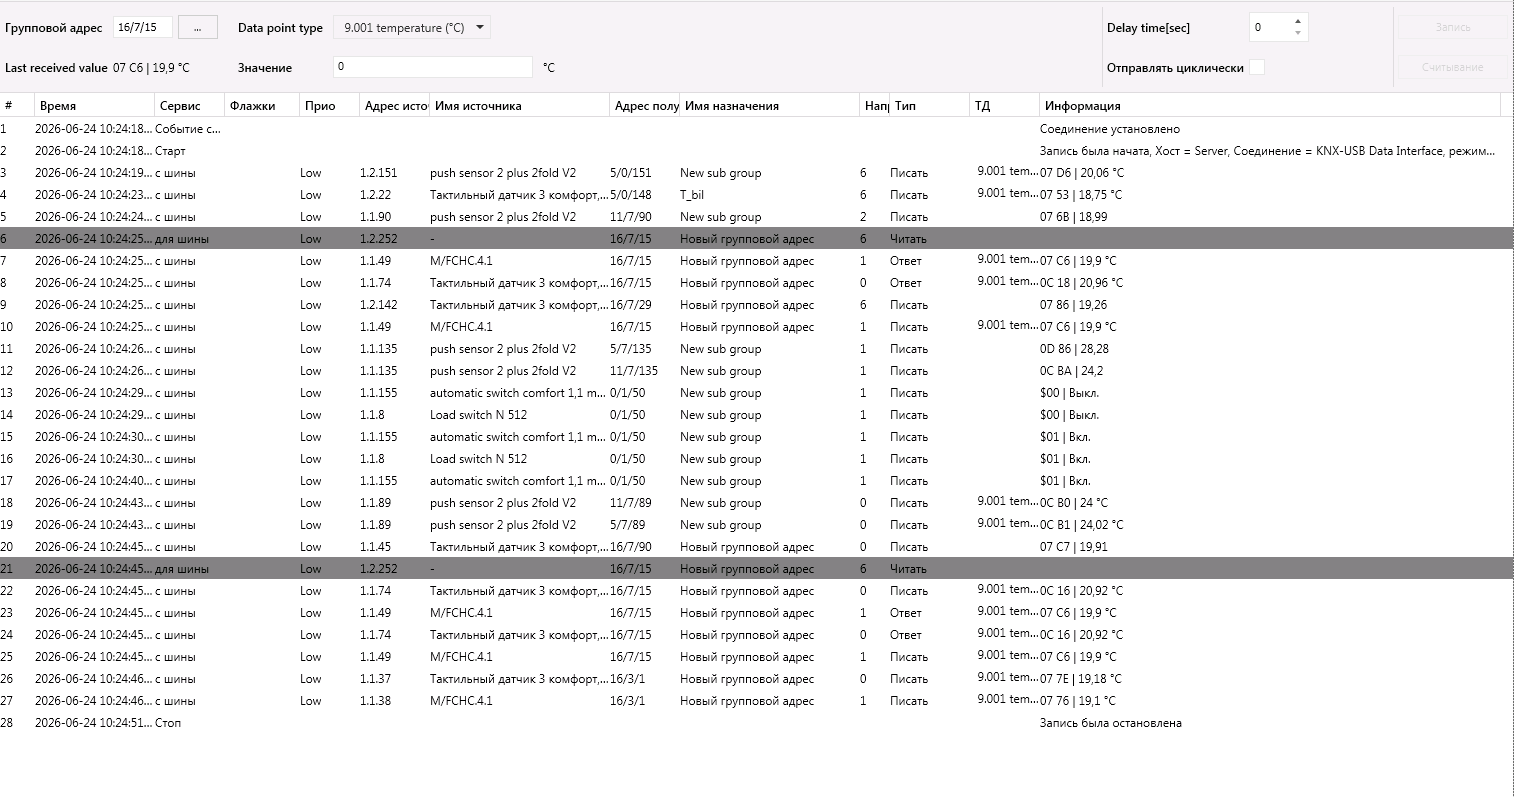Sort by the Информация column header
1514x797 pixels.
click(1270, 105)
